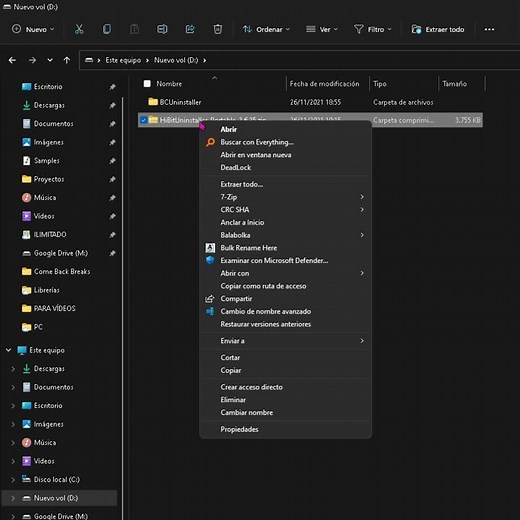520x520 pixels.
Task: Go forward with the right arrow
Action: click(32, 60)
